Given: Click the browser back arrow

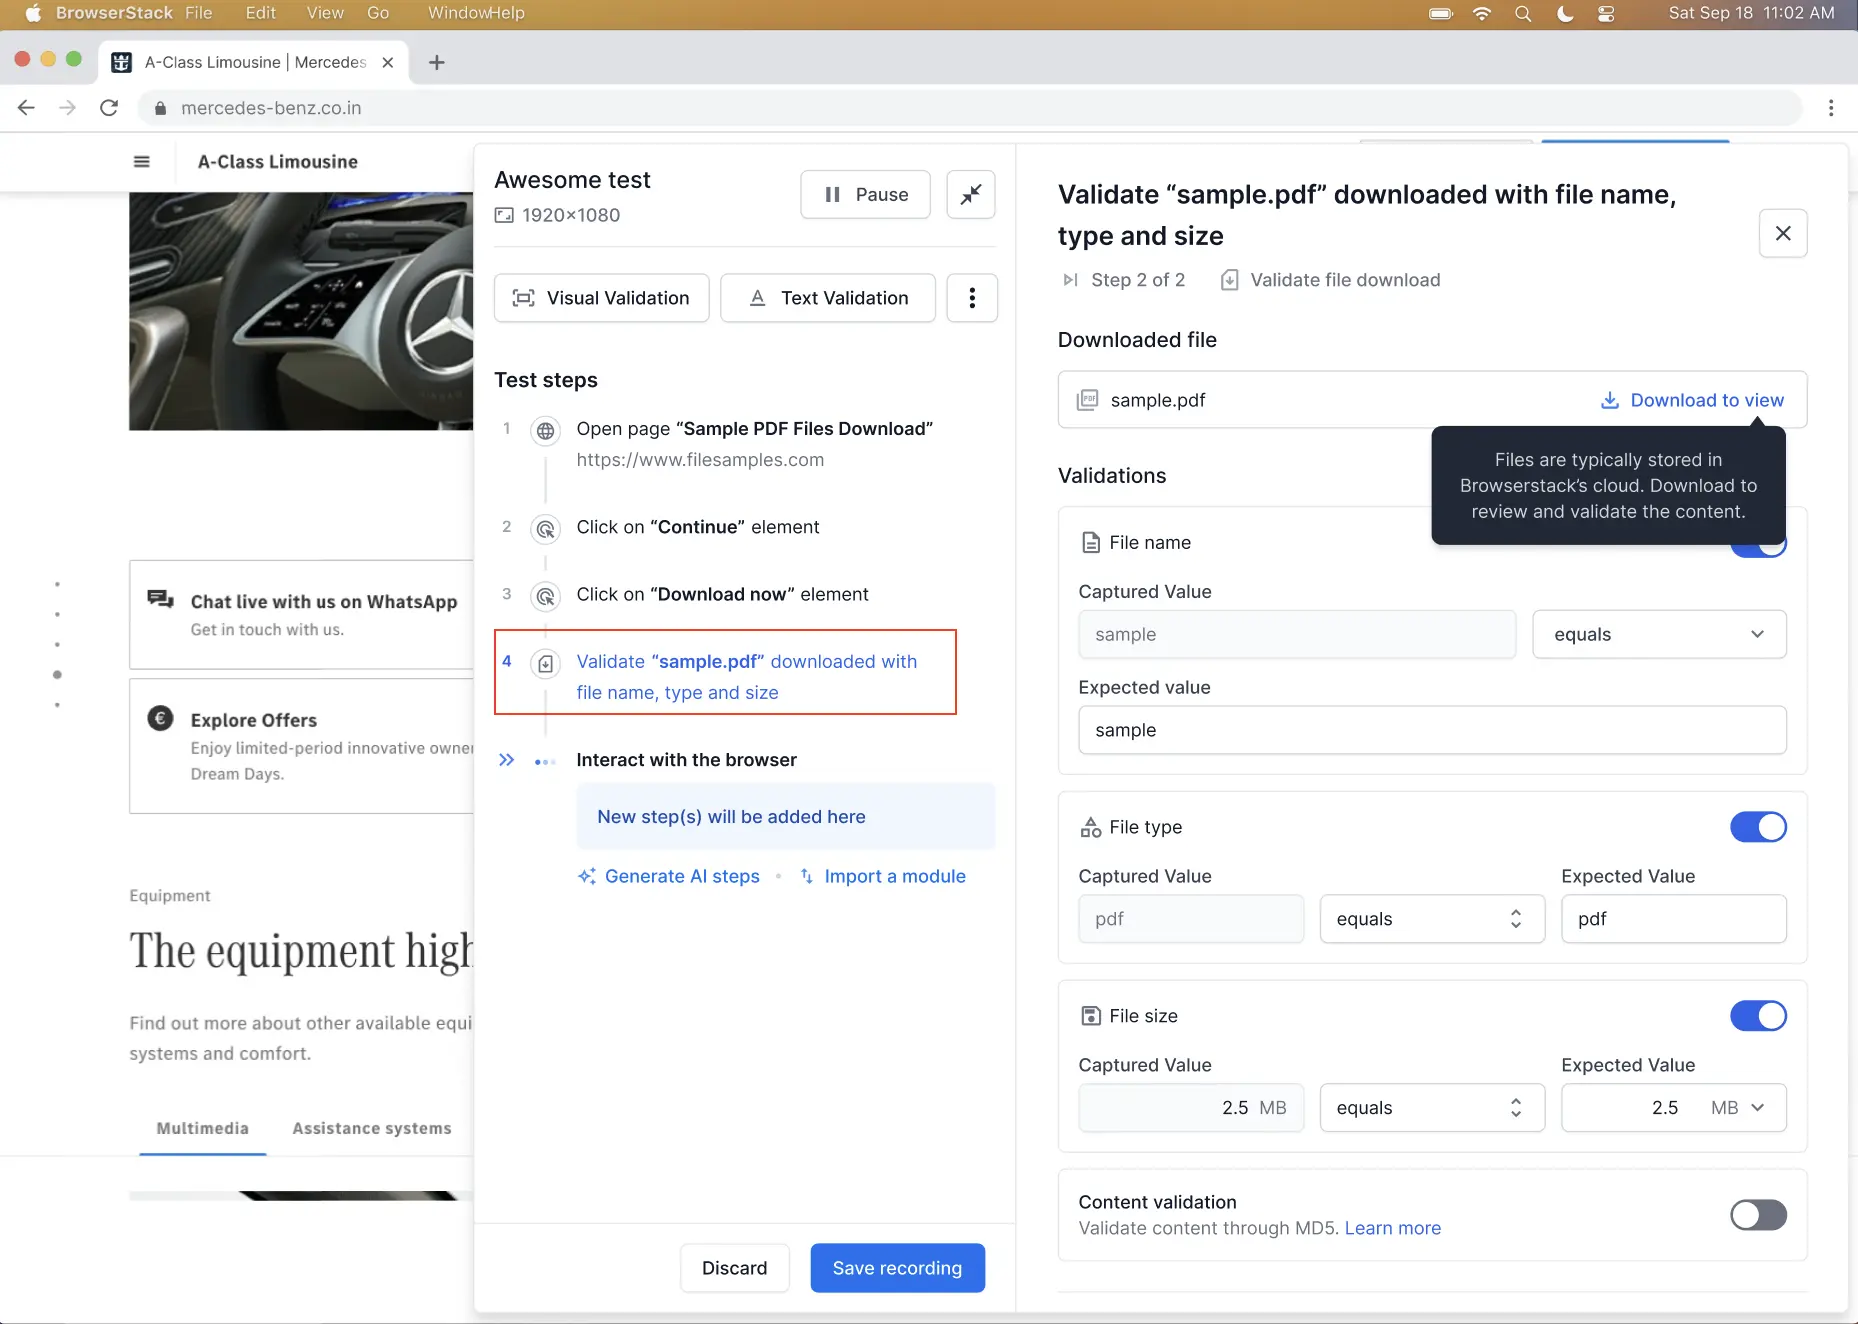Looking at the screenshot, I should pyautogui.click(x=27, y=108).
